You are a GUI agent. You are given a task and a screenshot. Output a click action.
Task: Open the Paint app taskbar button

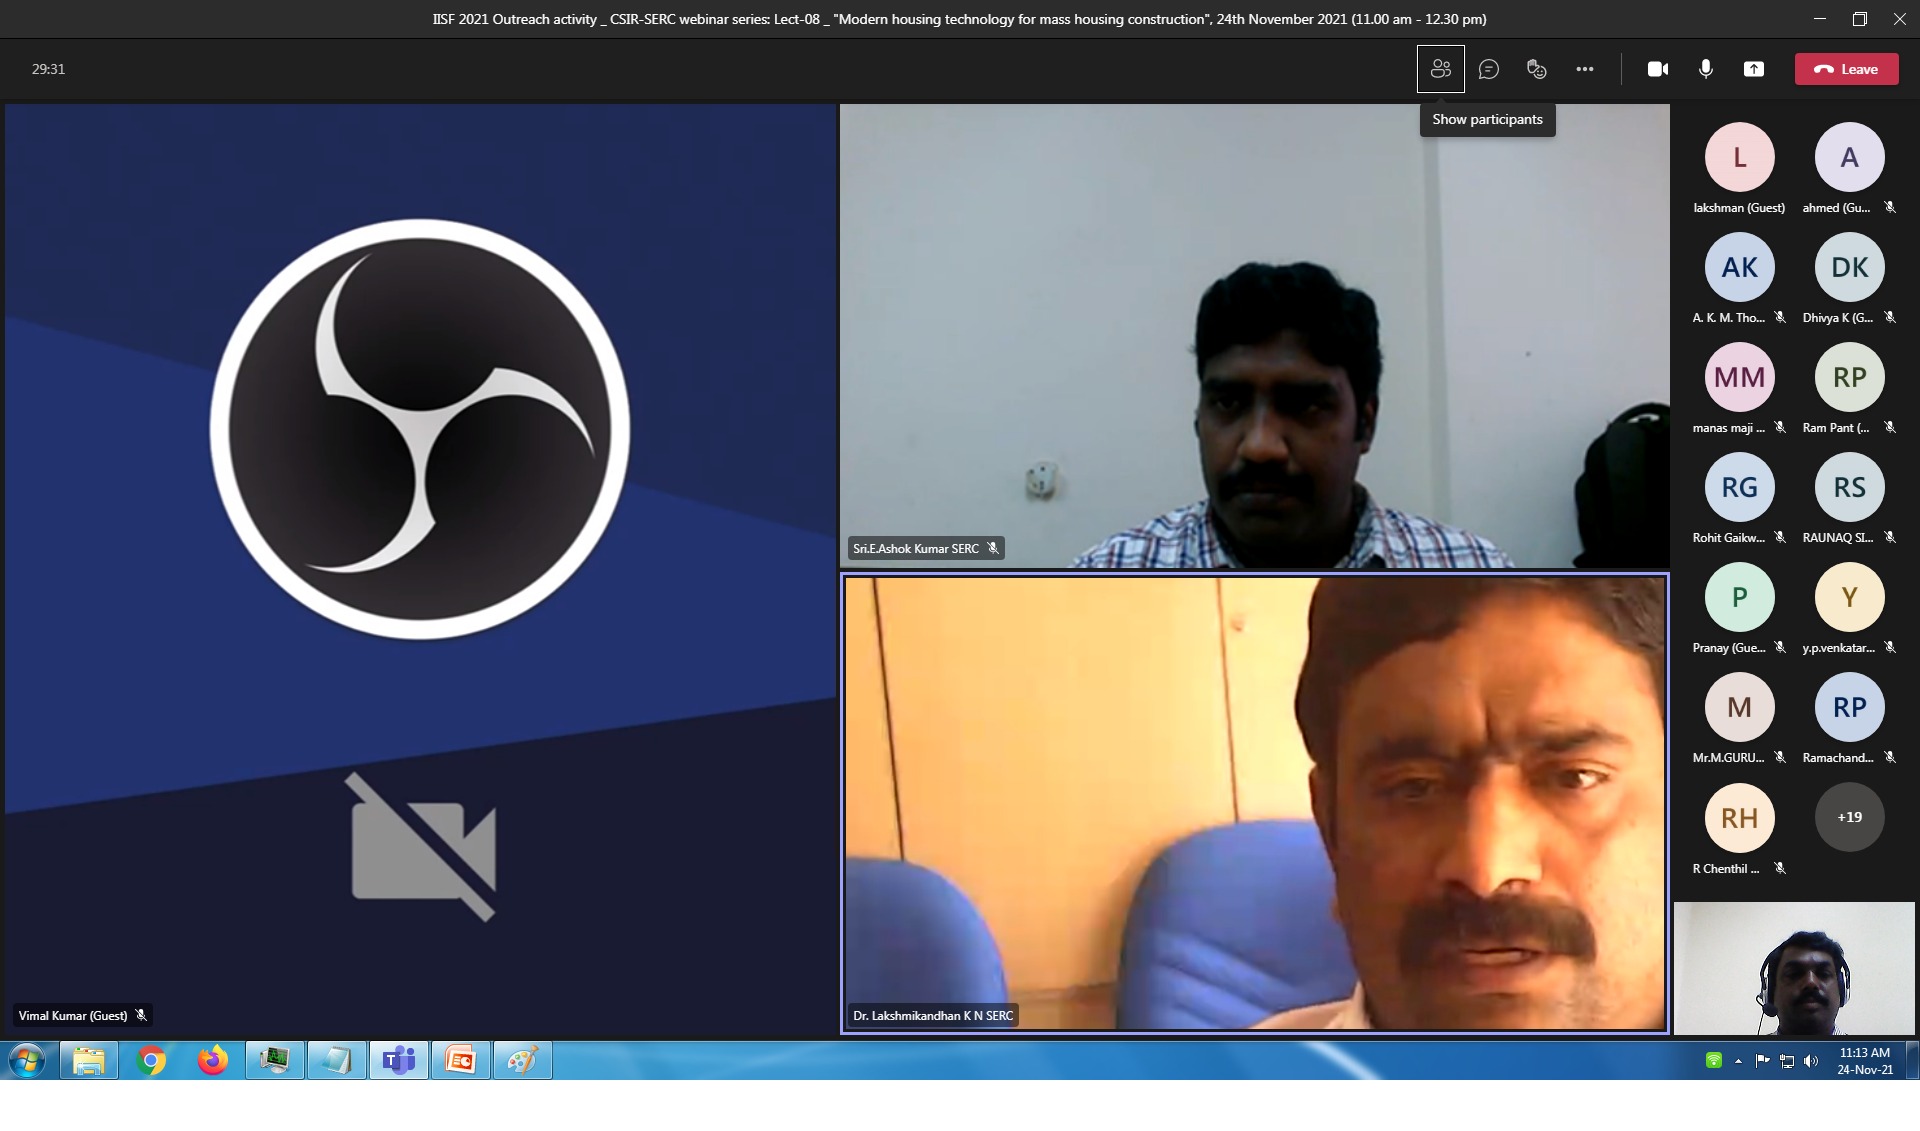[x=522, y=1060]
